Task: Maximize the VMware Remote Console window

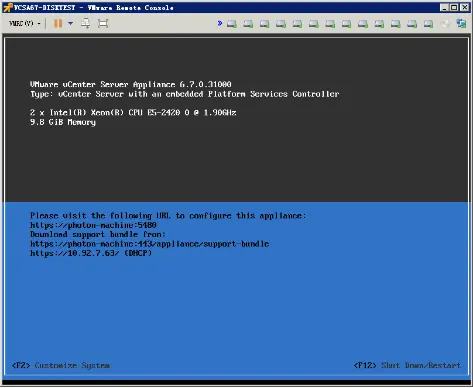Action: coord(454,7)
